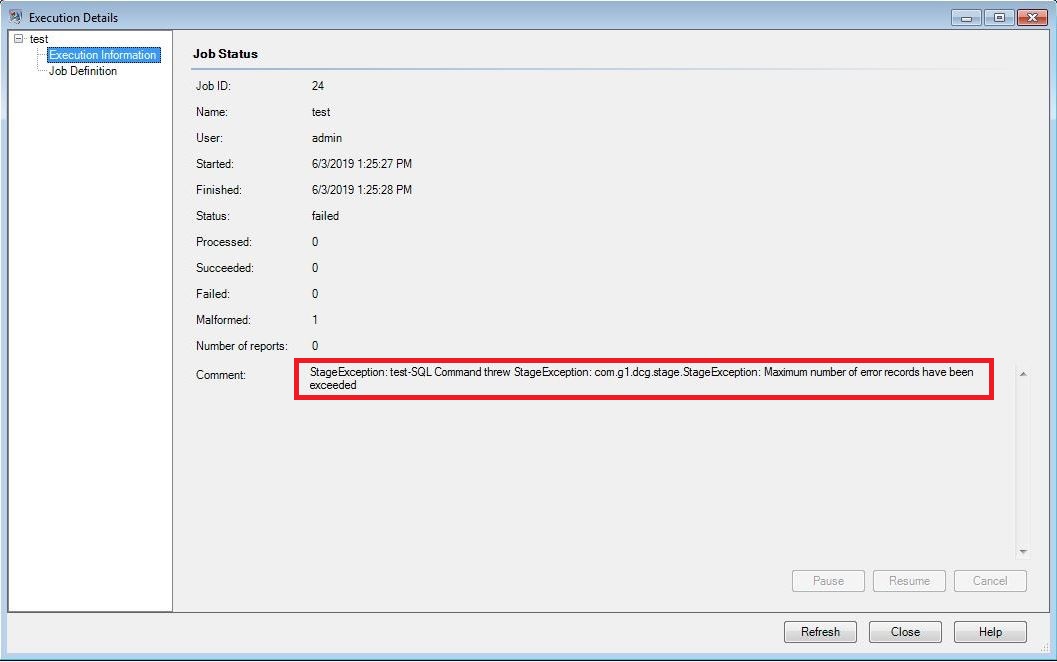Click the User value admin
1057x662 pixels.
click(327, 138)
